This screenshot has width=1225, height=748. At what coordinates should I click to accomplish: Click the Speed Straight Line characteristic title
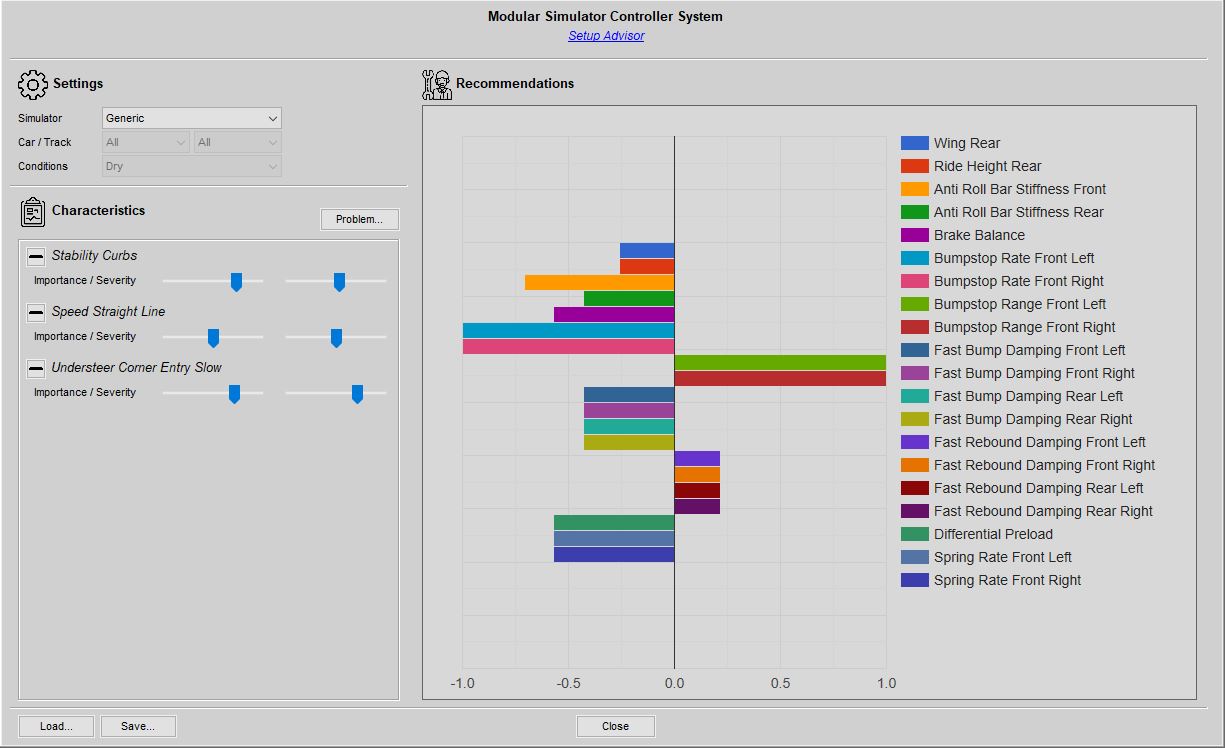point(108,312)
